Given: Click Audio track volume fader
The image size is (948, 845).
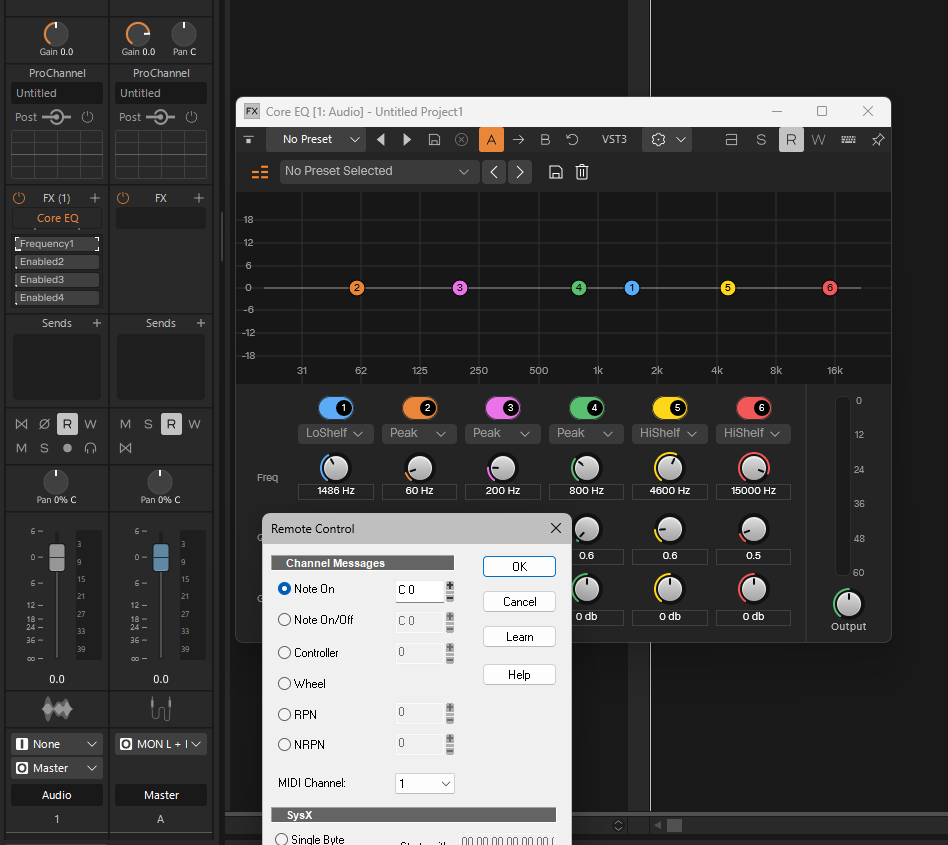Looking at the screenshot, I should [x=57, y=557].
